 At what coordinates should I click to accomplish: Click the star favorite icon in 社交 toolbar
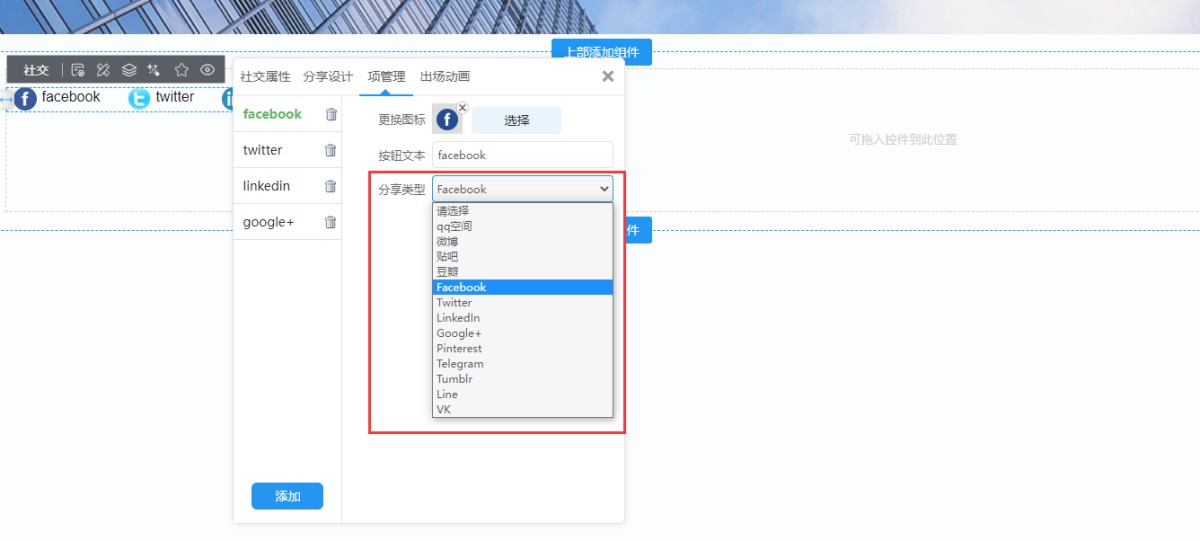tap(181, 70)
